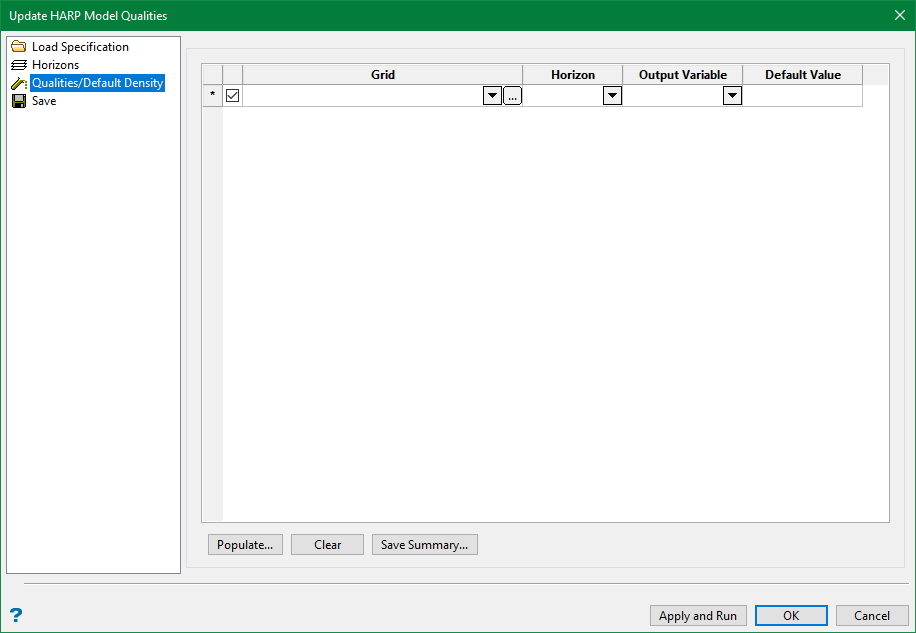Click the Horizon column header
Viewport: 916px width, 633px height.
(572, 75)
